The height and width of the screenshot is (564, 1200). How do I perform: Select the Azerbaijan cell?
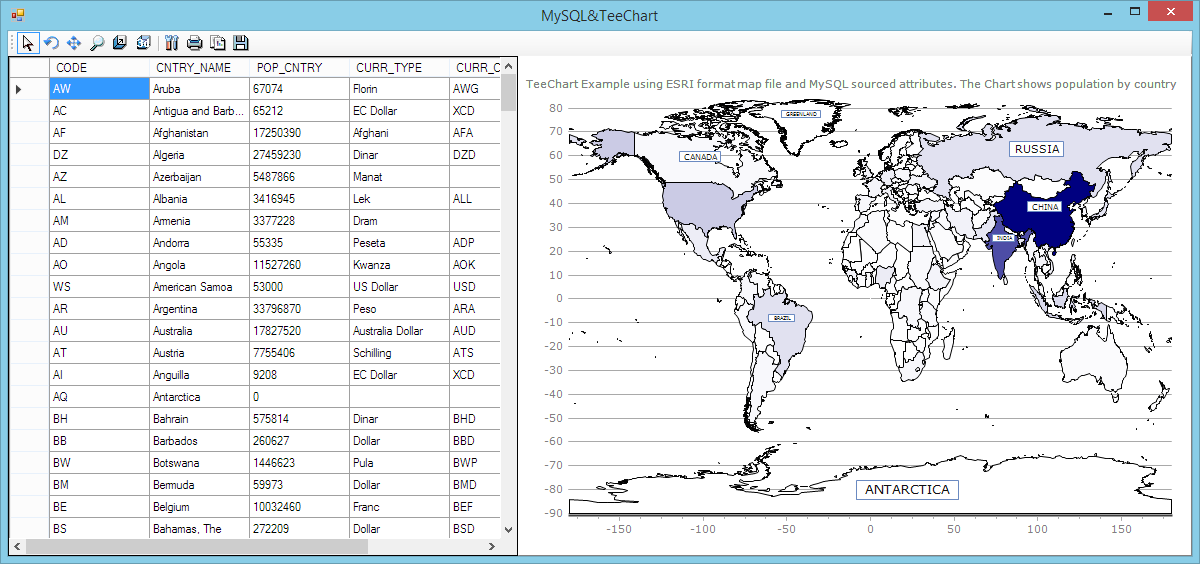199,177
